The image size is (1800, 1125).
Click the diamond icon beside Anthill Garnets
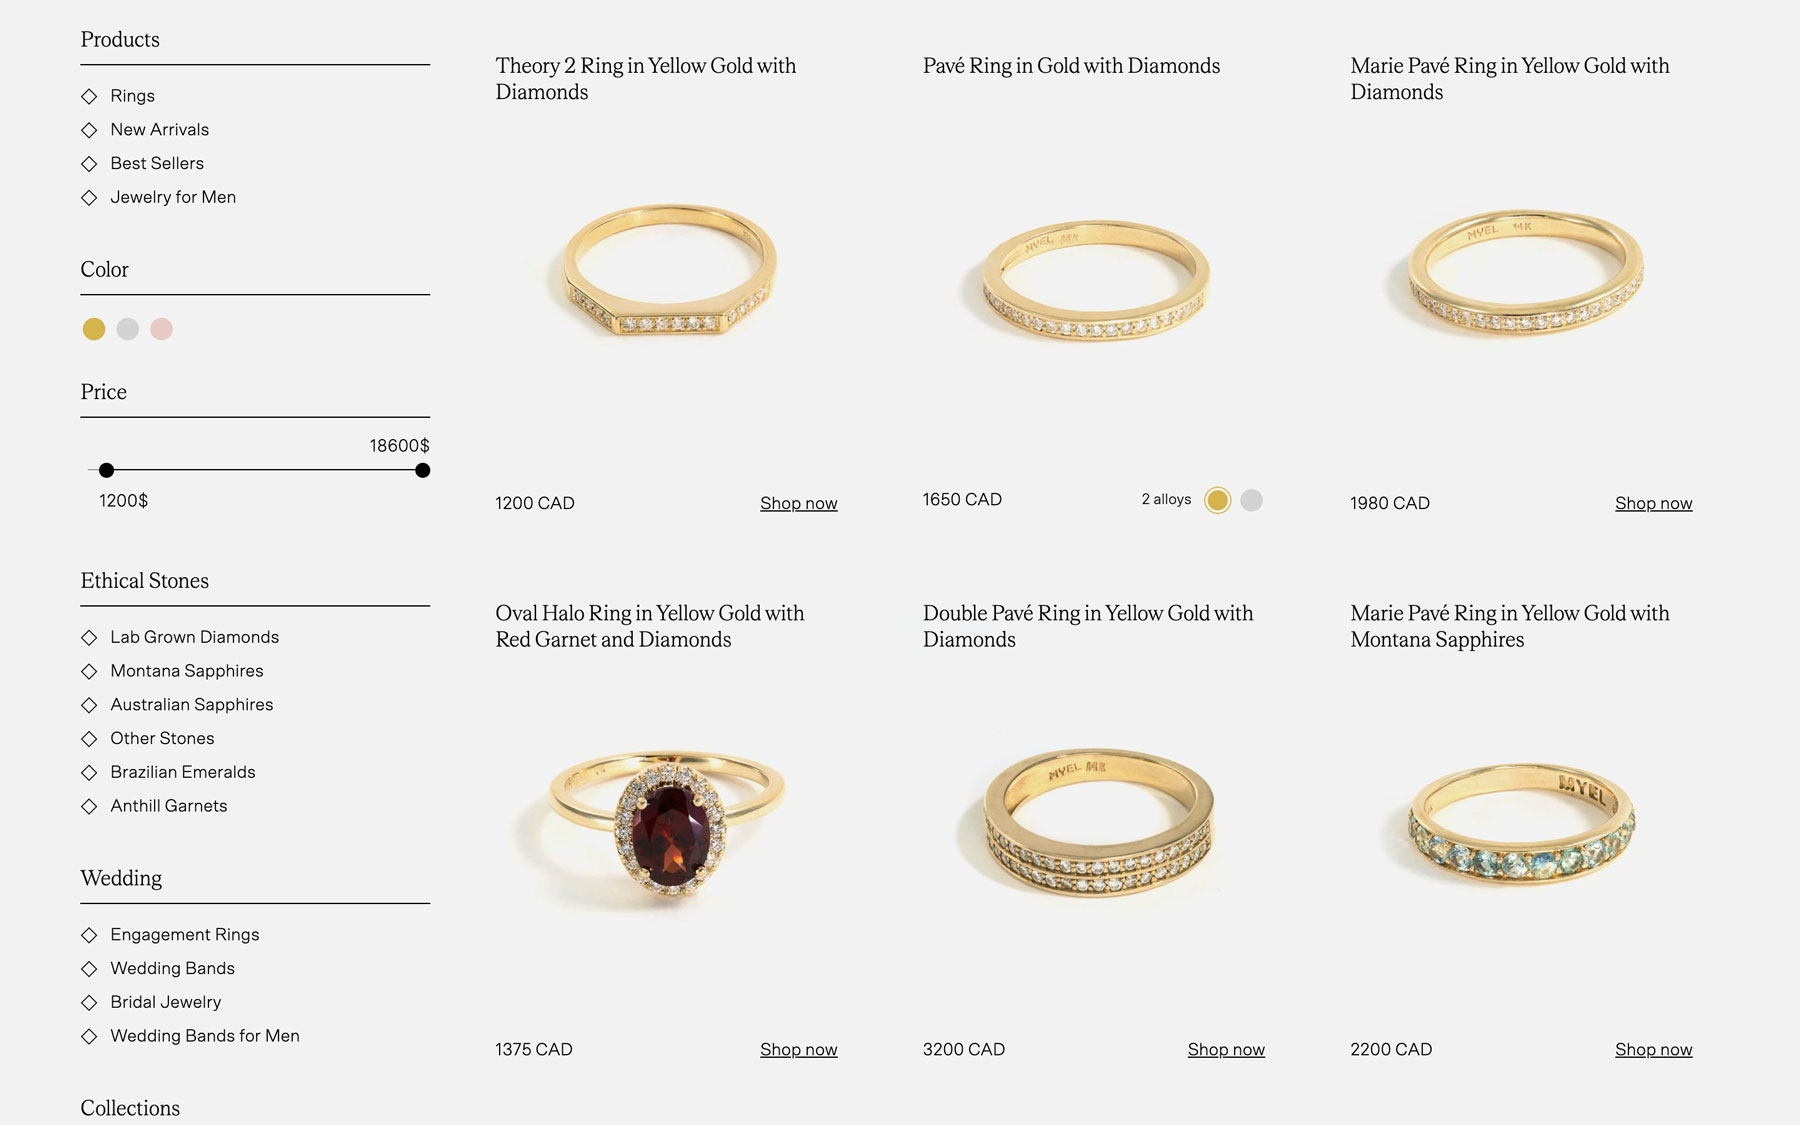(89, 806)
